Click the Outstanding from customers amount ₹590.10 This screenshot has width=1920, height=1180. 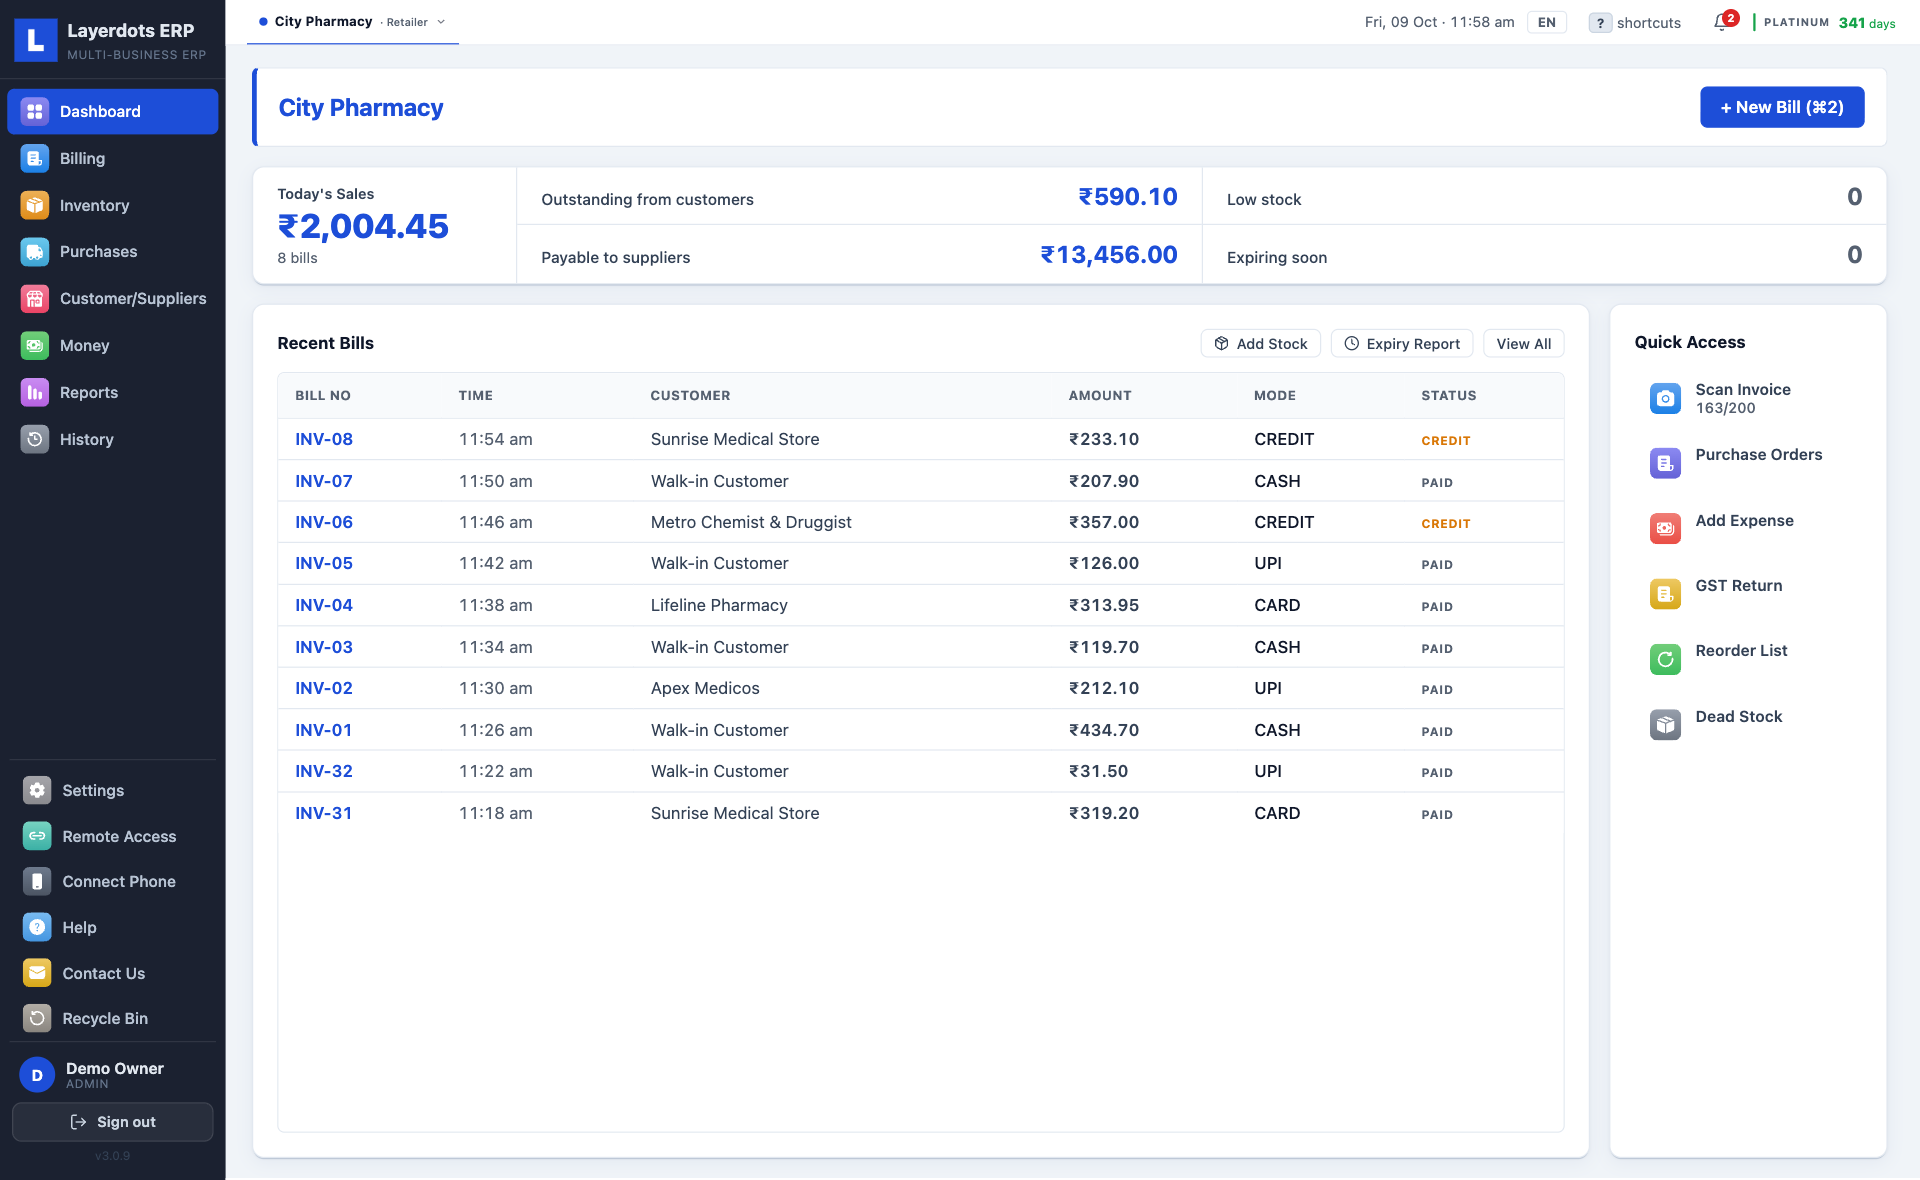pos(1127,197)
